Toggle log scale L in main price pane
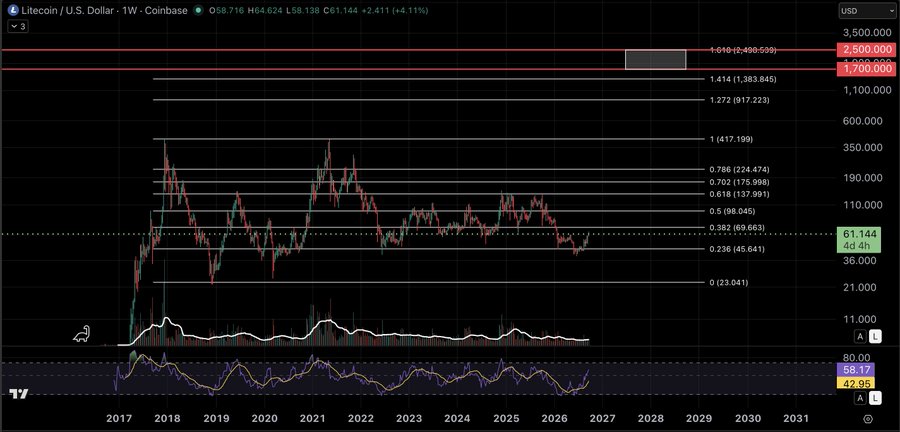Image resolution: width=900 pixels, height=432 pixels. 874,337
